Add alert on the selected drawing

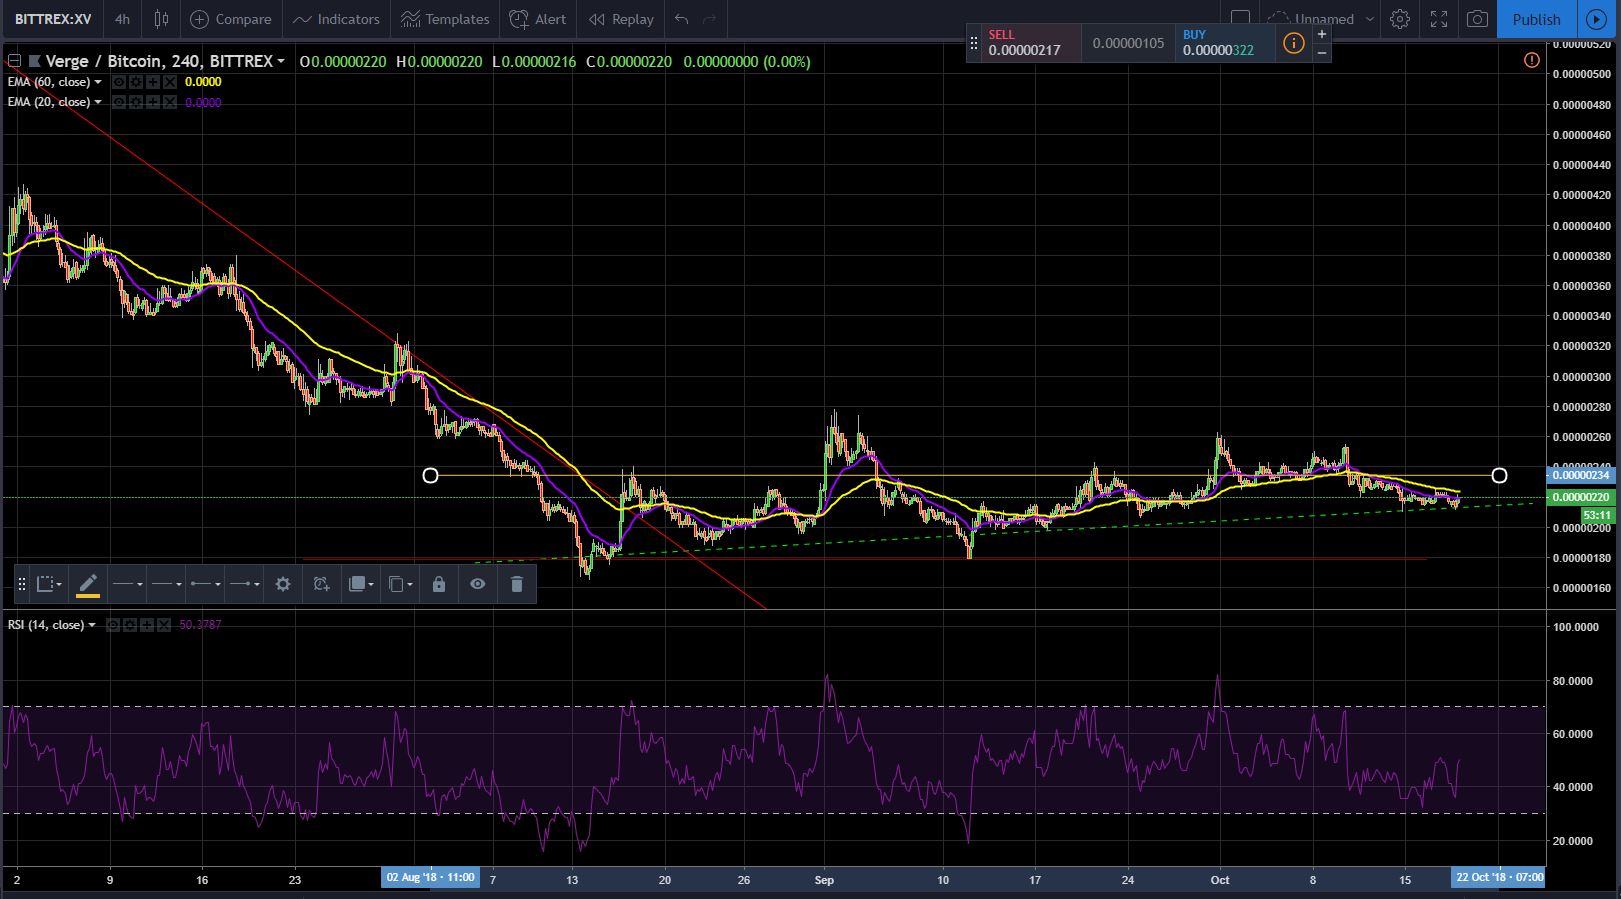click(x=321, y=584)
